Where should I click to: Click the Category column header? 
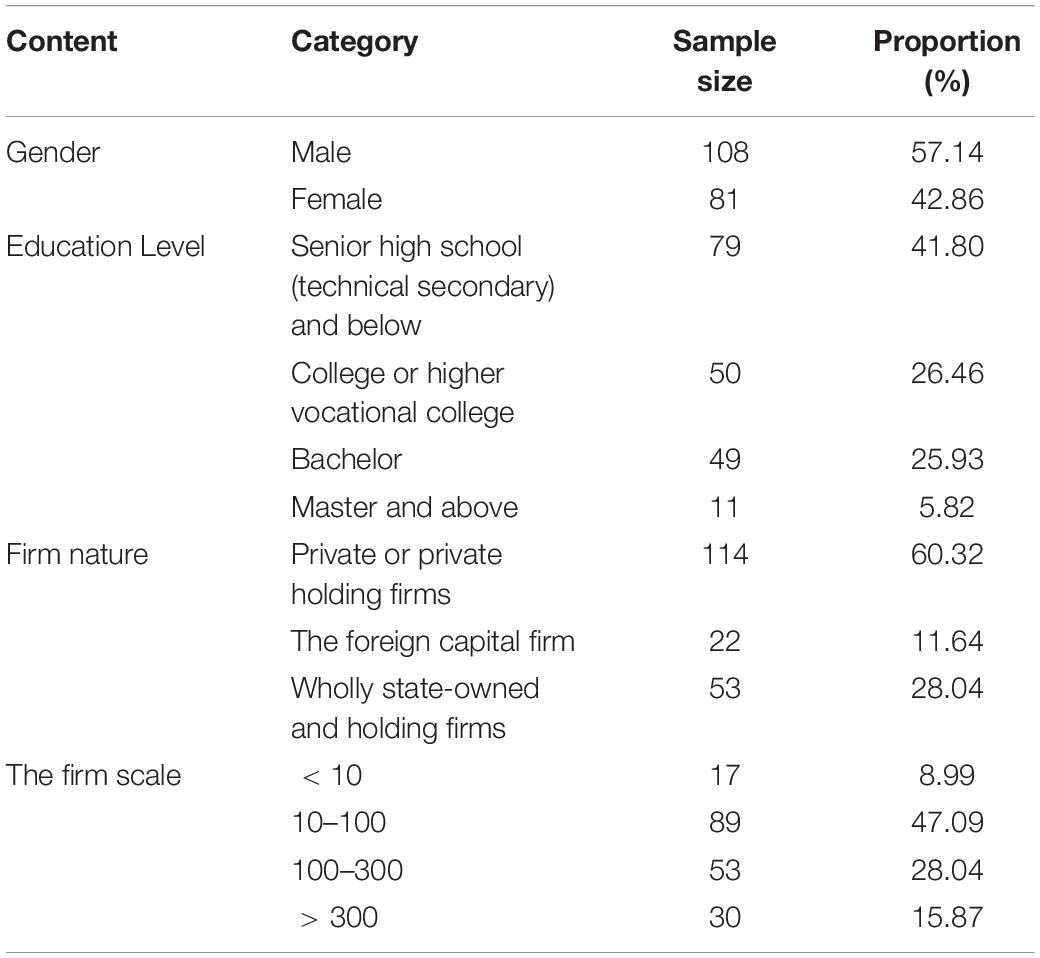click(x=354, y=42)
